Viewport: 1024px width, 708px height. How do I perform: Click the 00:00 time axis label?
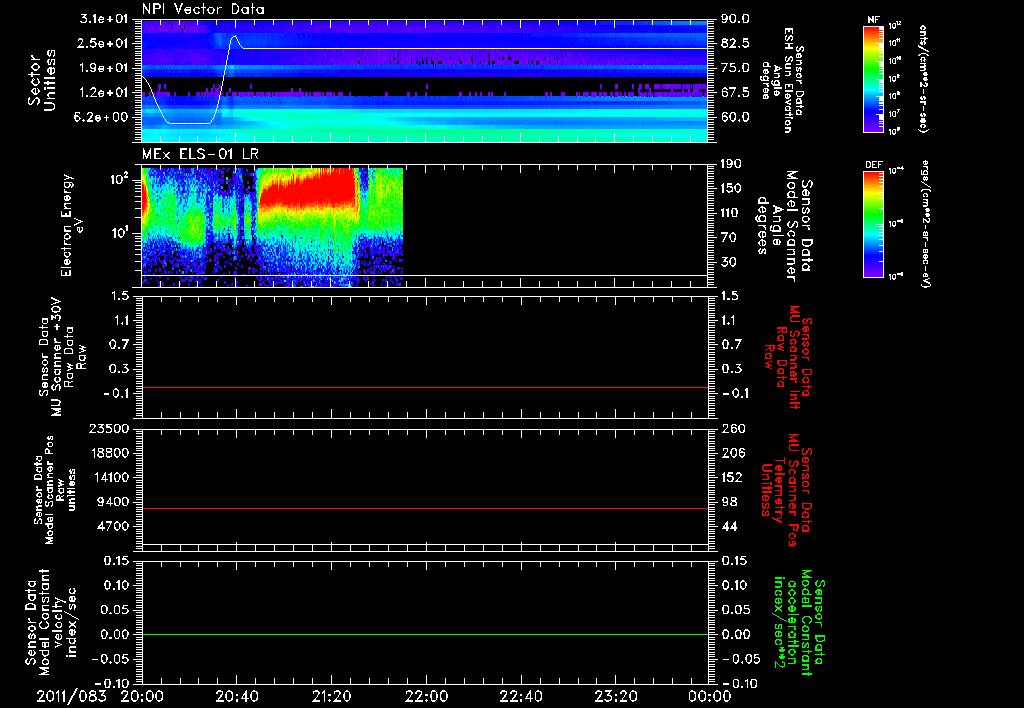[709, 696]
